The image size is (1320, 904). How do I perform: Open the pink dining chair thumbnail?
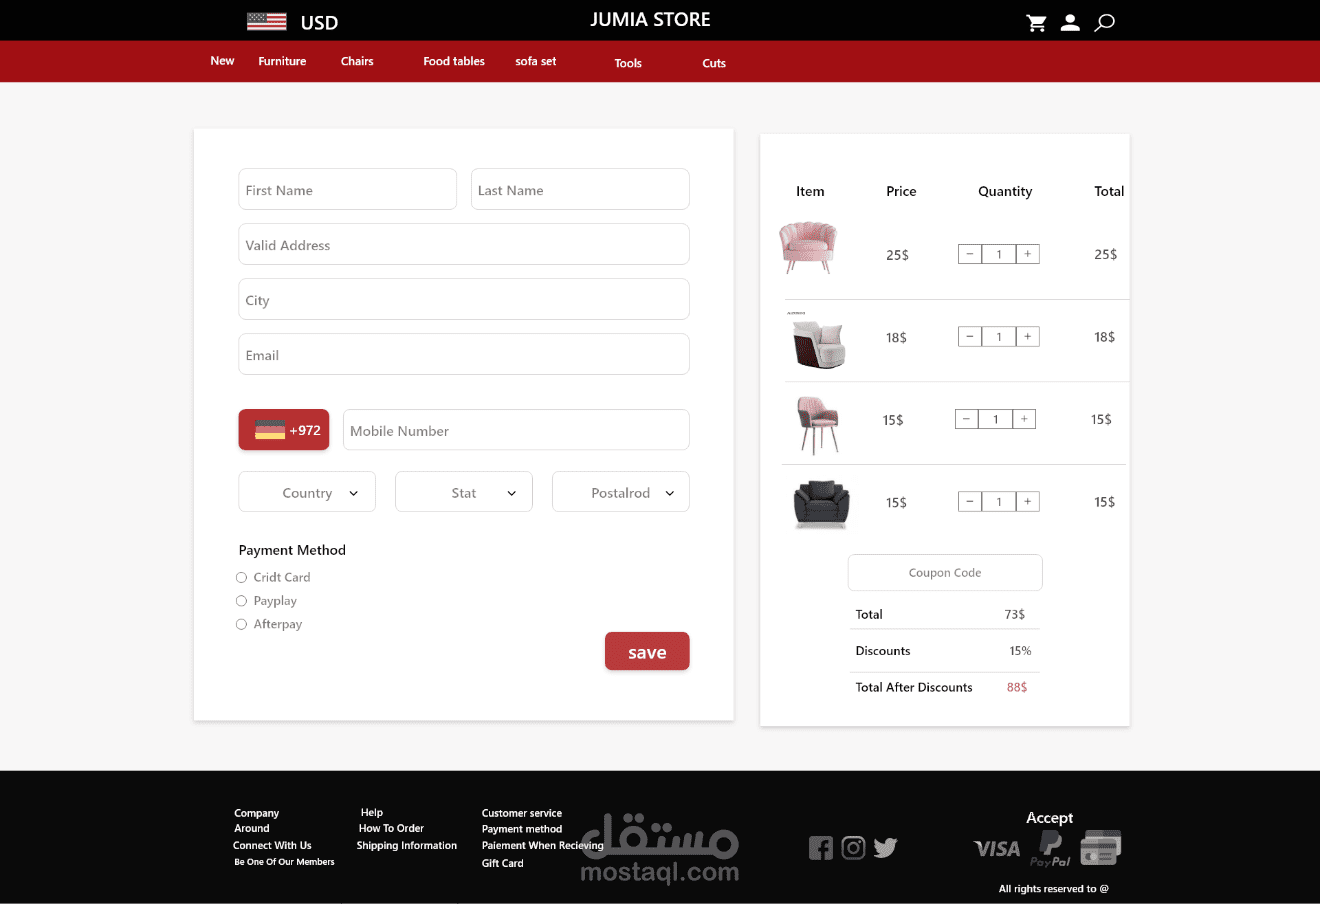pyautogui.click(x=818, y=424)
